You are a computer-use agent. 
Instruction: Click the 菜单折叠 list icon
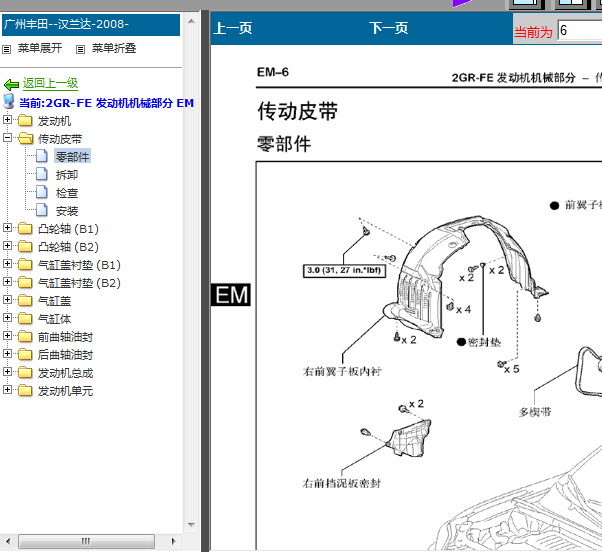click(80, 50)
